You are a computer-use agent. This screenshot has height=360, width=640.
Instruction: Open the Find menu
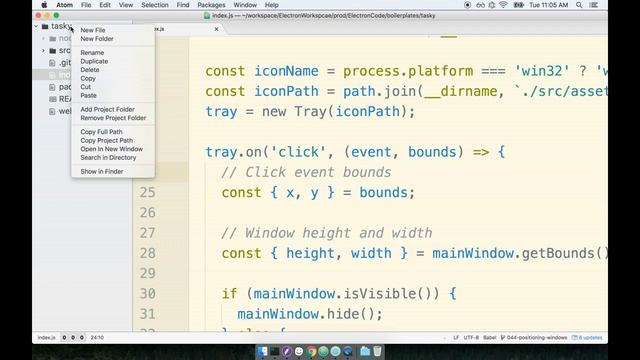(183, 5)
